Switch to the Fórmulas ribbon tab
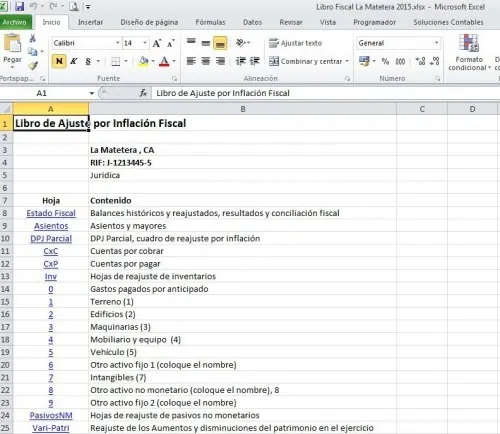This screenshot has width=500, height=434. click(x=210, y=22)
